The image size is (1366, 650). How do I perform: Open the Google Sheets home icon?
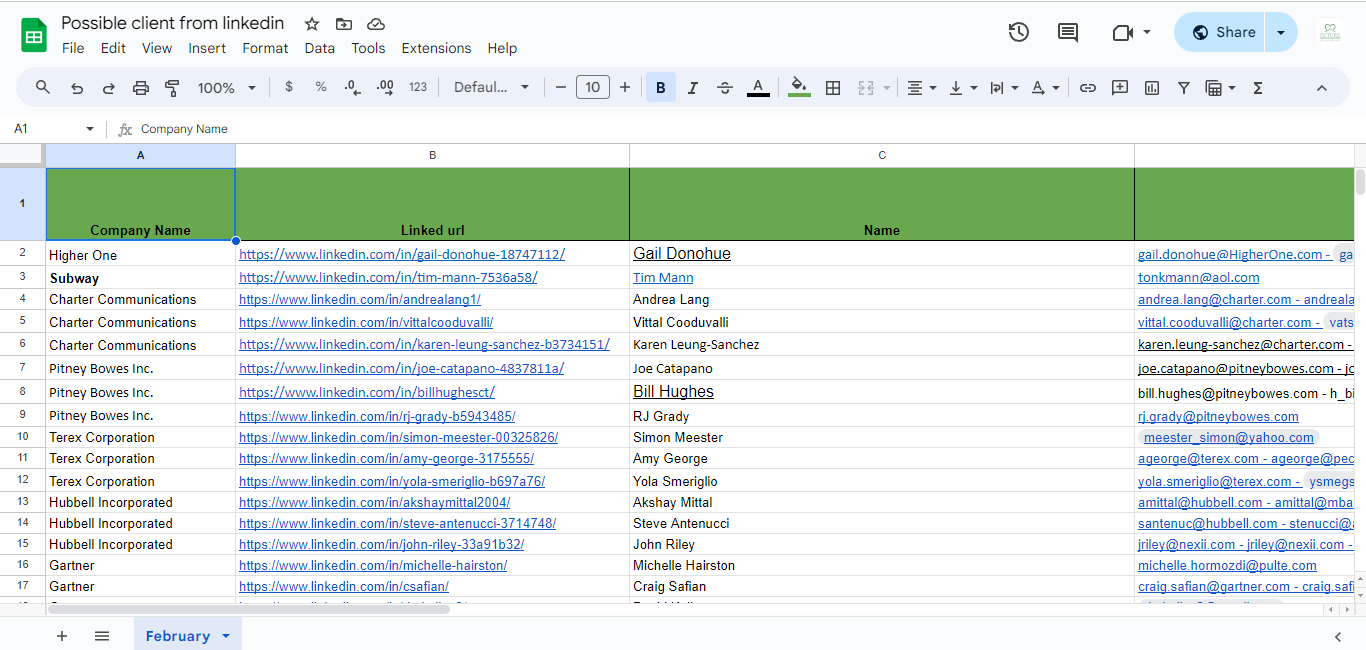point(34,35)
